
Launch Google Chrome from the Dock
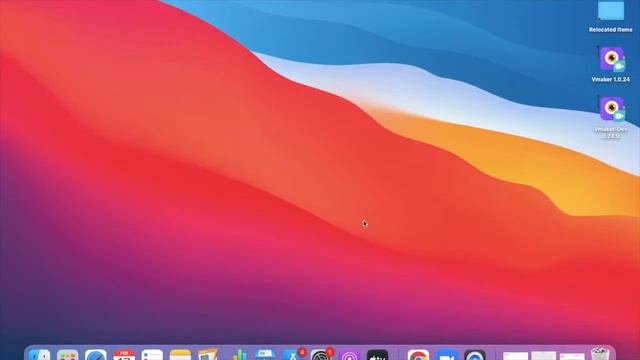click(418, 355)
